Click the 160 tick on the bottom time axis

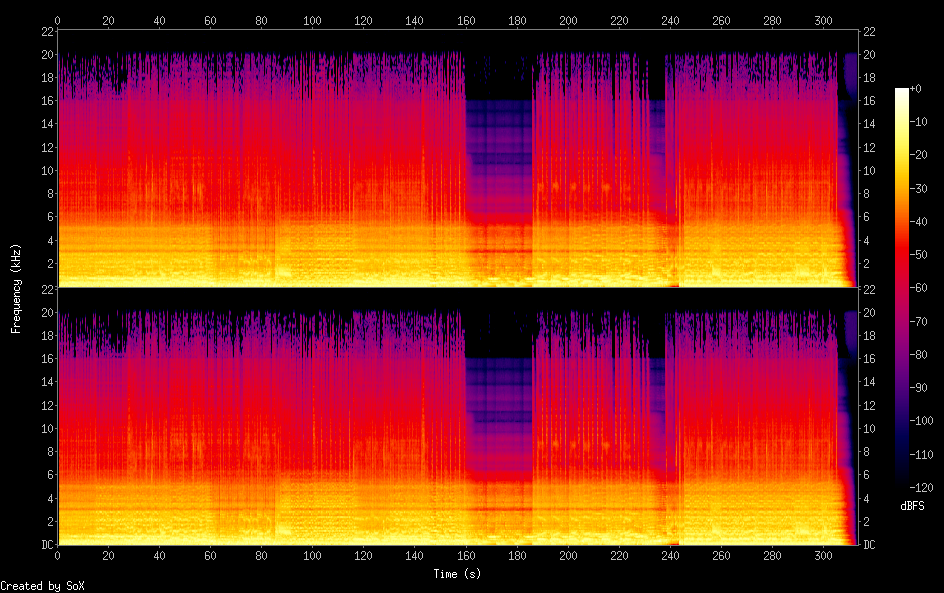[x=466, y=555]
